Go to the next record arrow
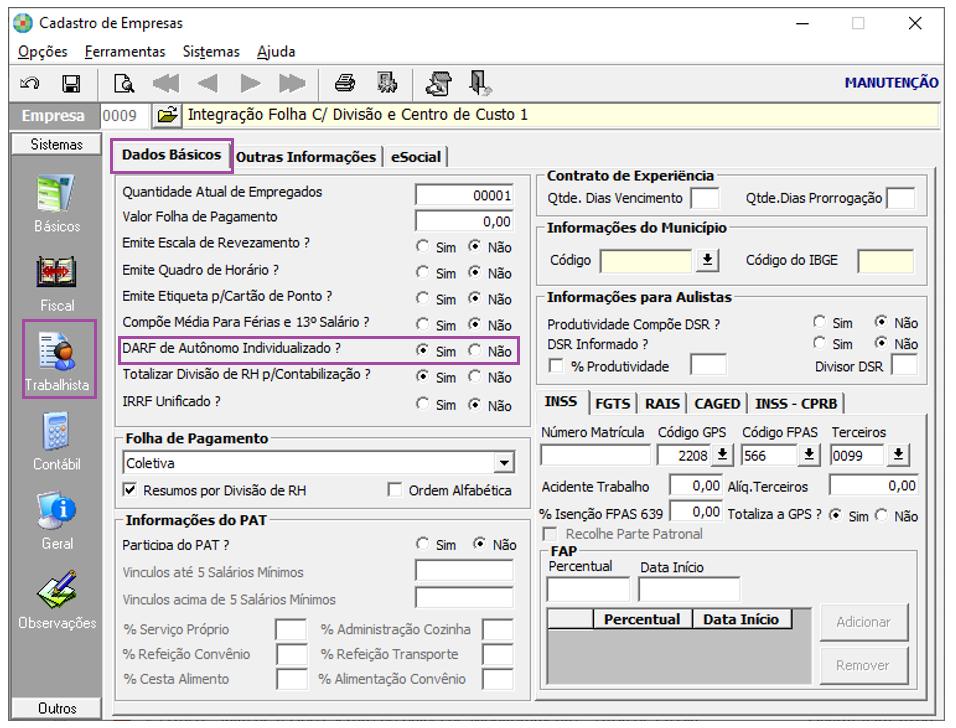The image size is (956, 728). click(250, 83)
